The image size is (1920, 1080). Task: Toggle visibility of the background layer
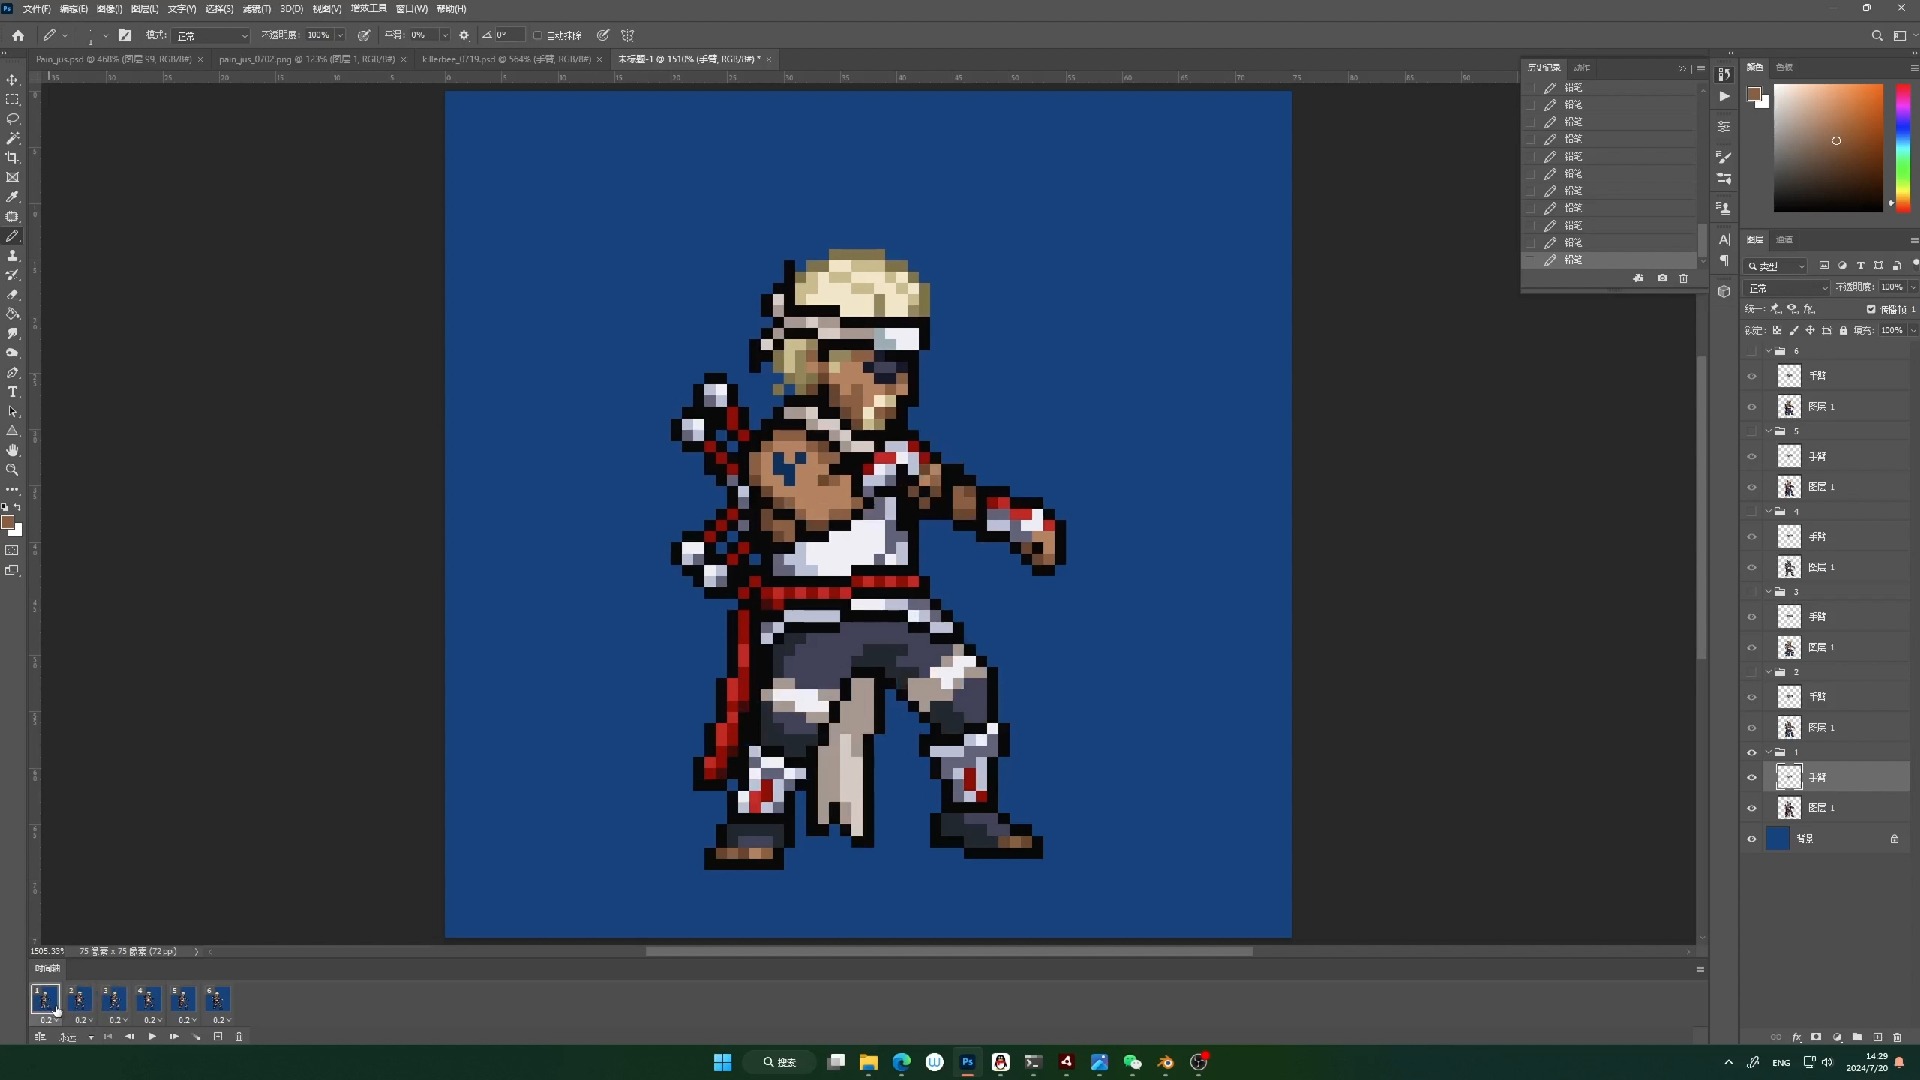1752,839
